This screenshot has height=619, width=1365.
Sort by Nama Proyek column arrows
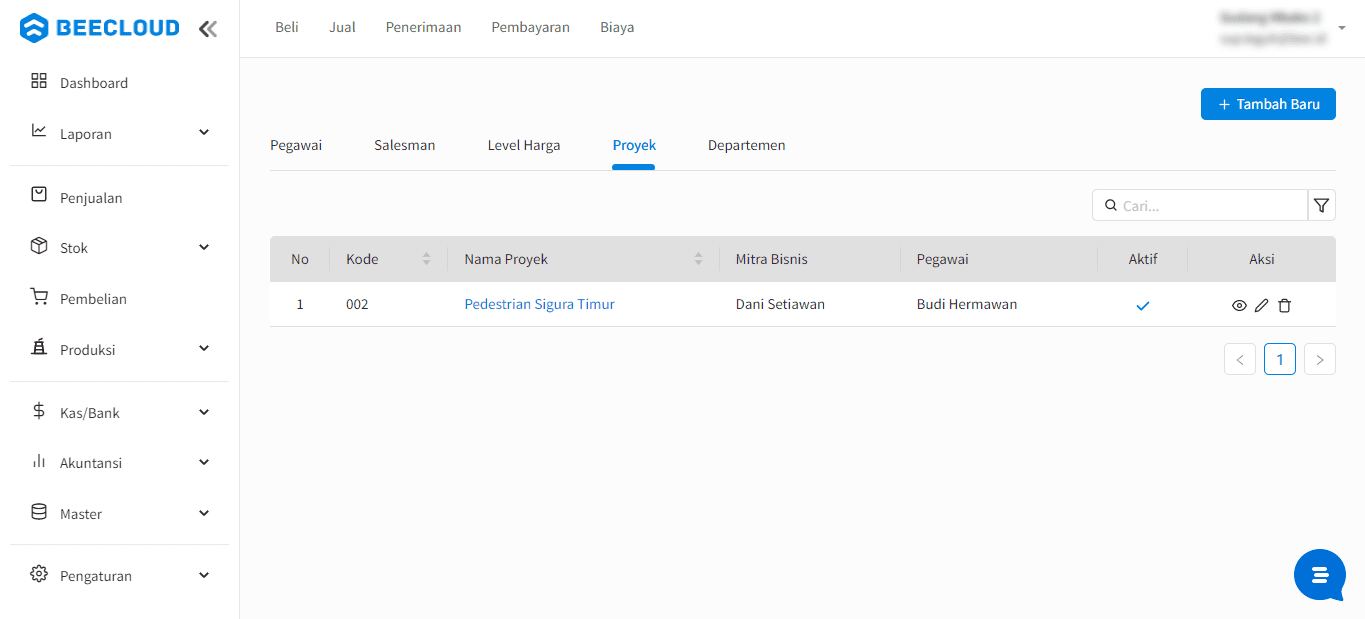698,259
